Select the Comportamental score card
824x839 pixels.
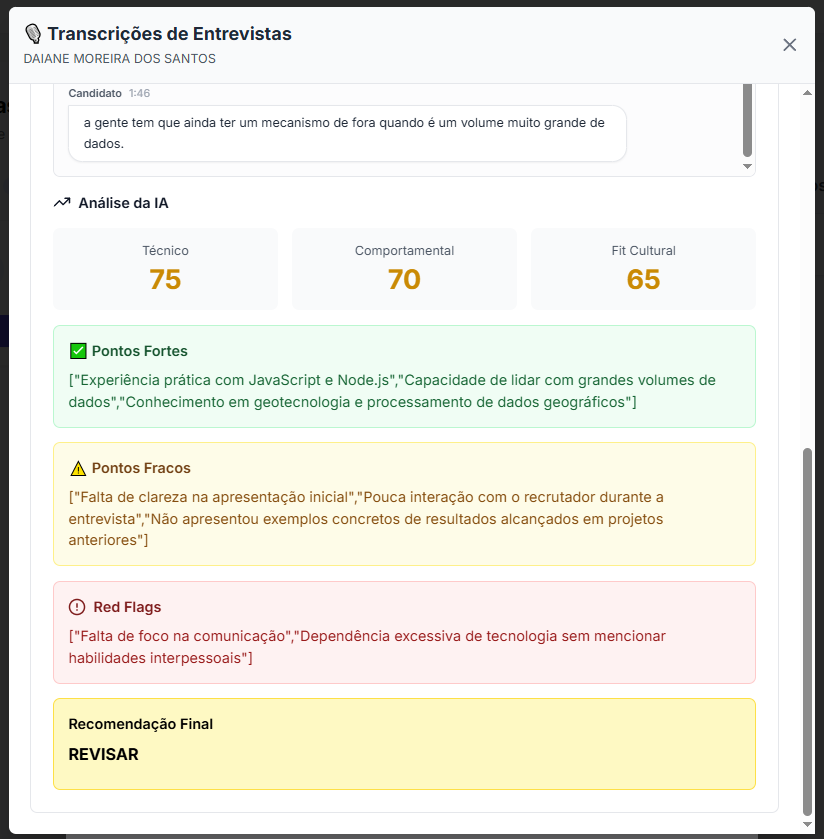pyautogui.click(x=404, y=268)
